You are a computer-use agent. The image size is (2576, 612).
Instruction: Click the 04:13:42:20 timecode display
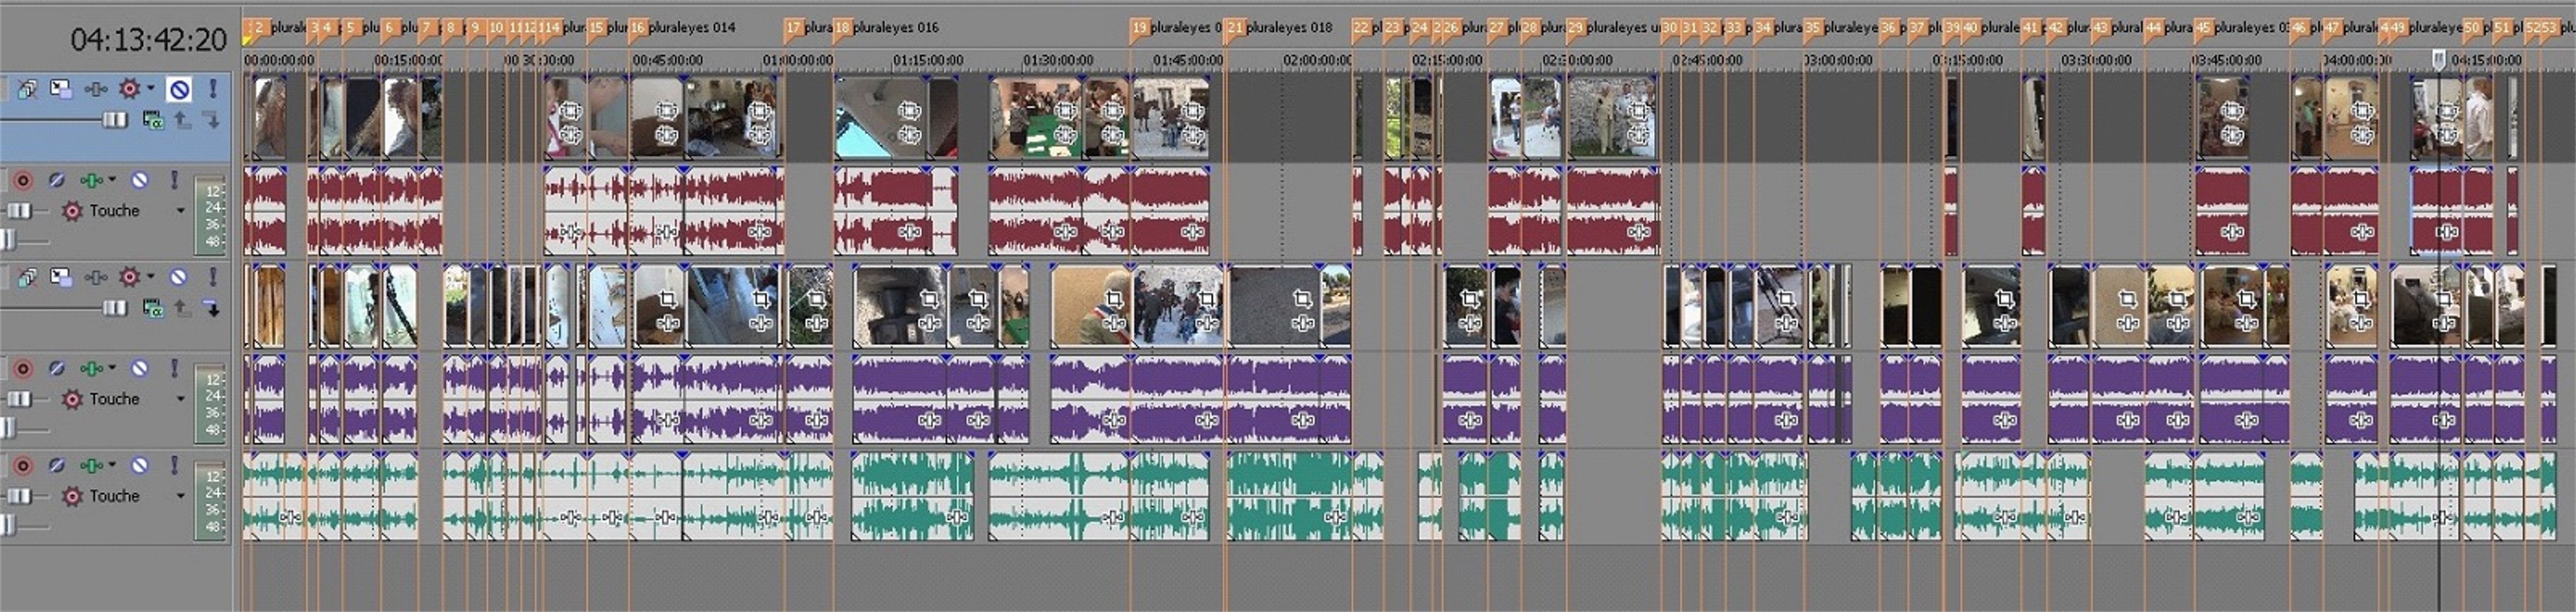coord(148,40)
